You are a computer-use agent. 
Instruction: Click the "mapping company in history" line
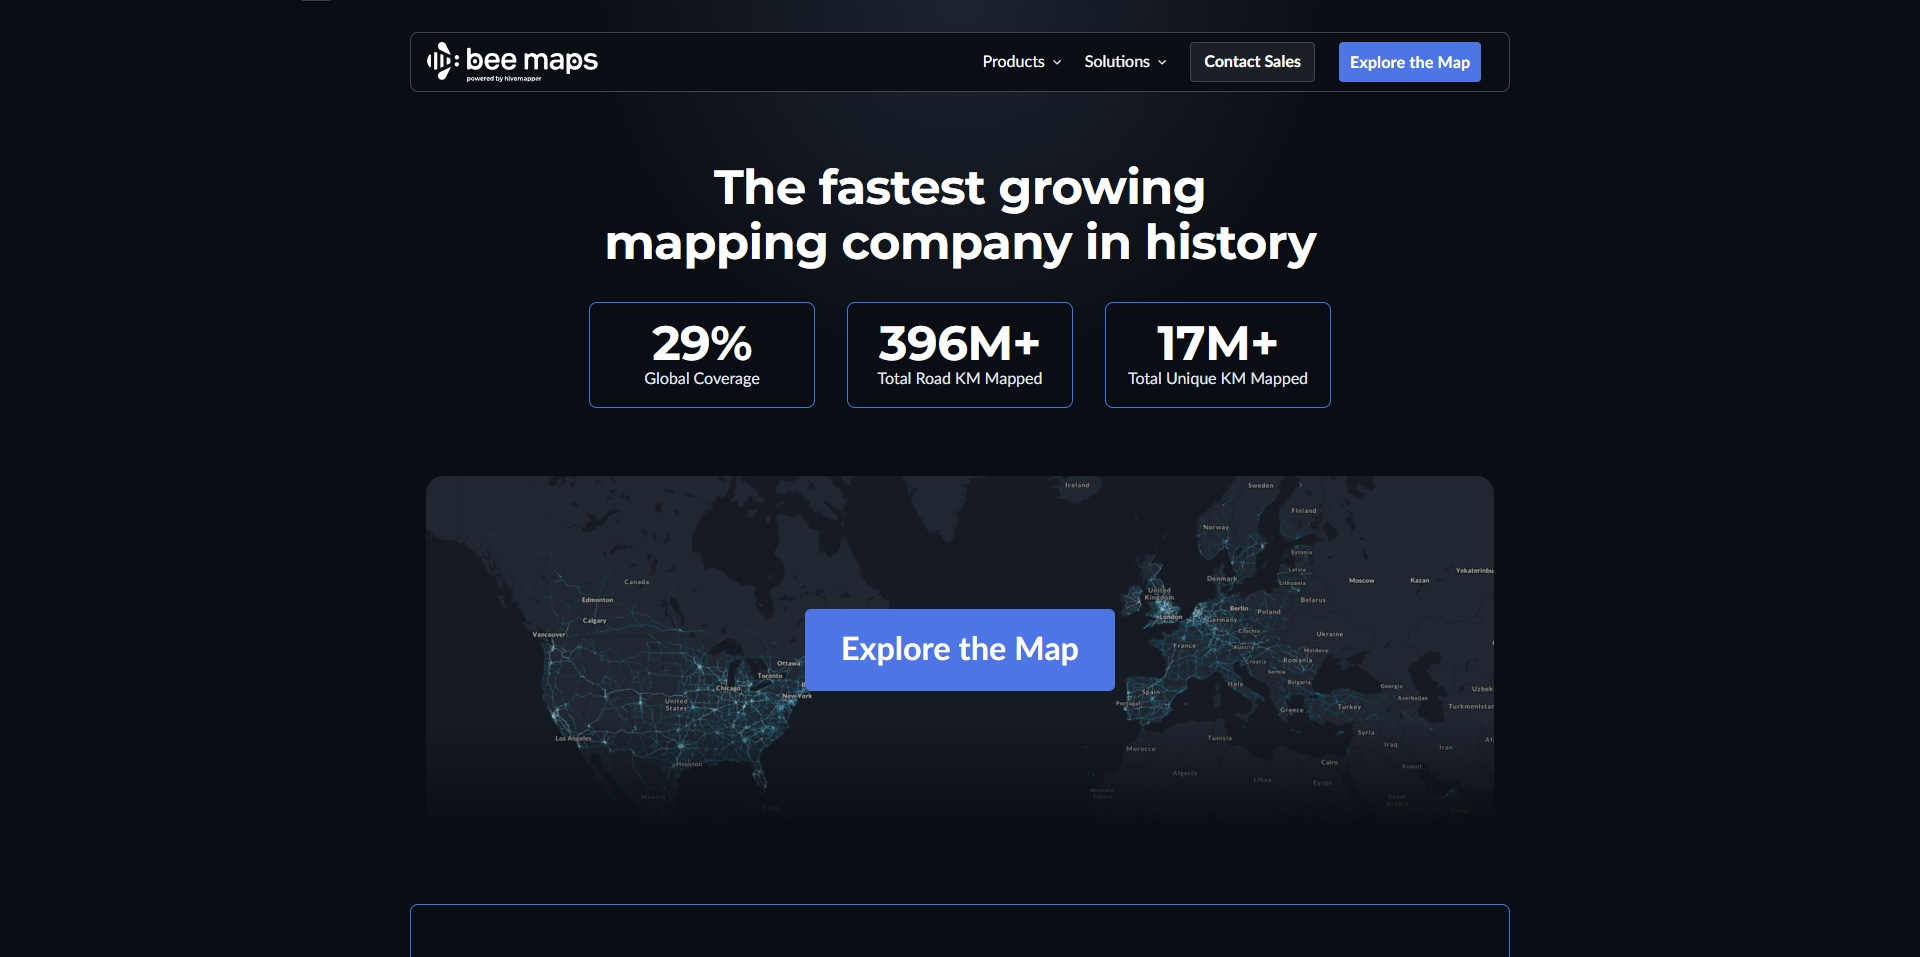[x=960, y=243]
